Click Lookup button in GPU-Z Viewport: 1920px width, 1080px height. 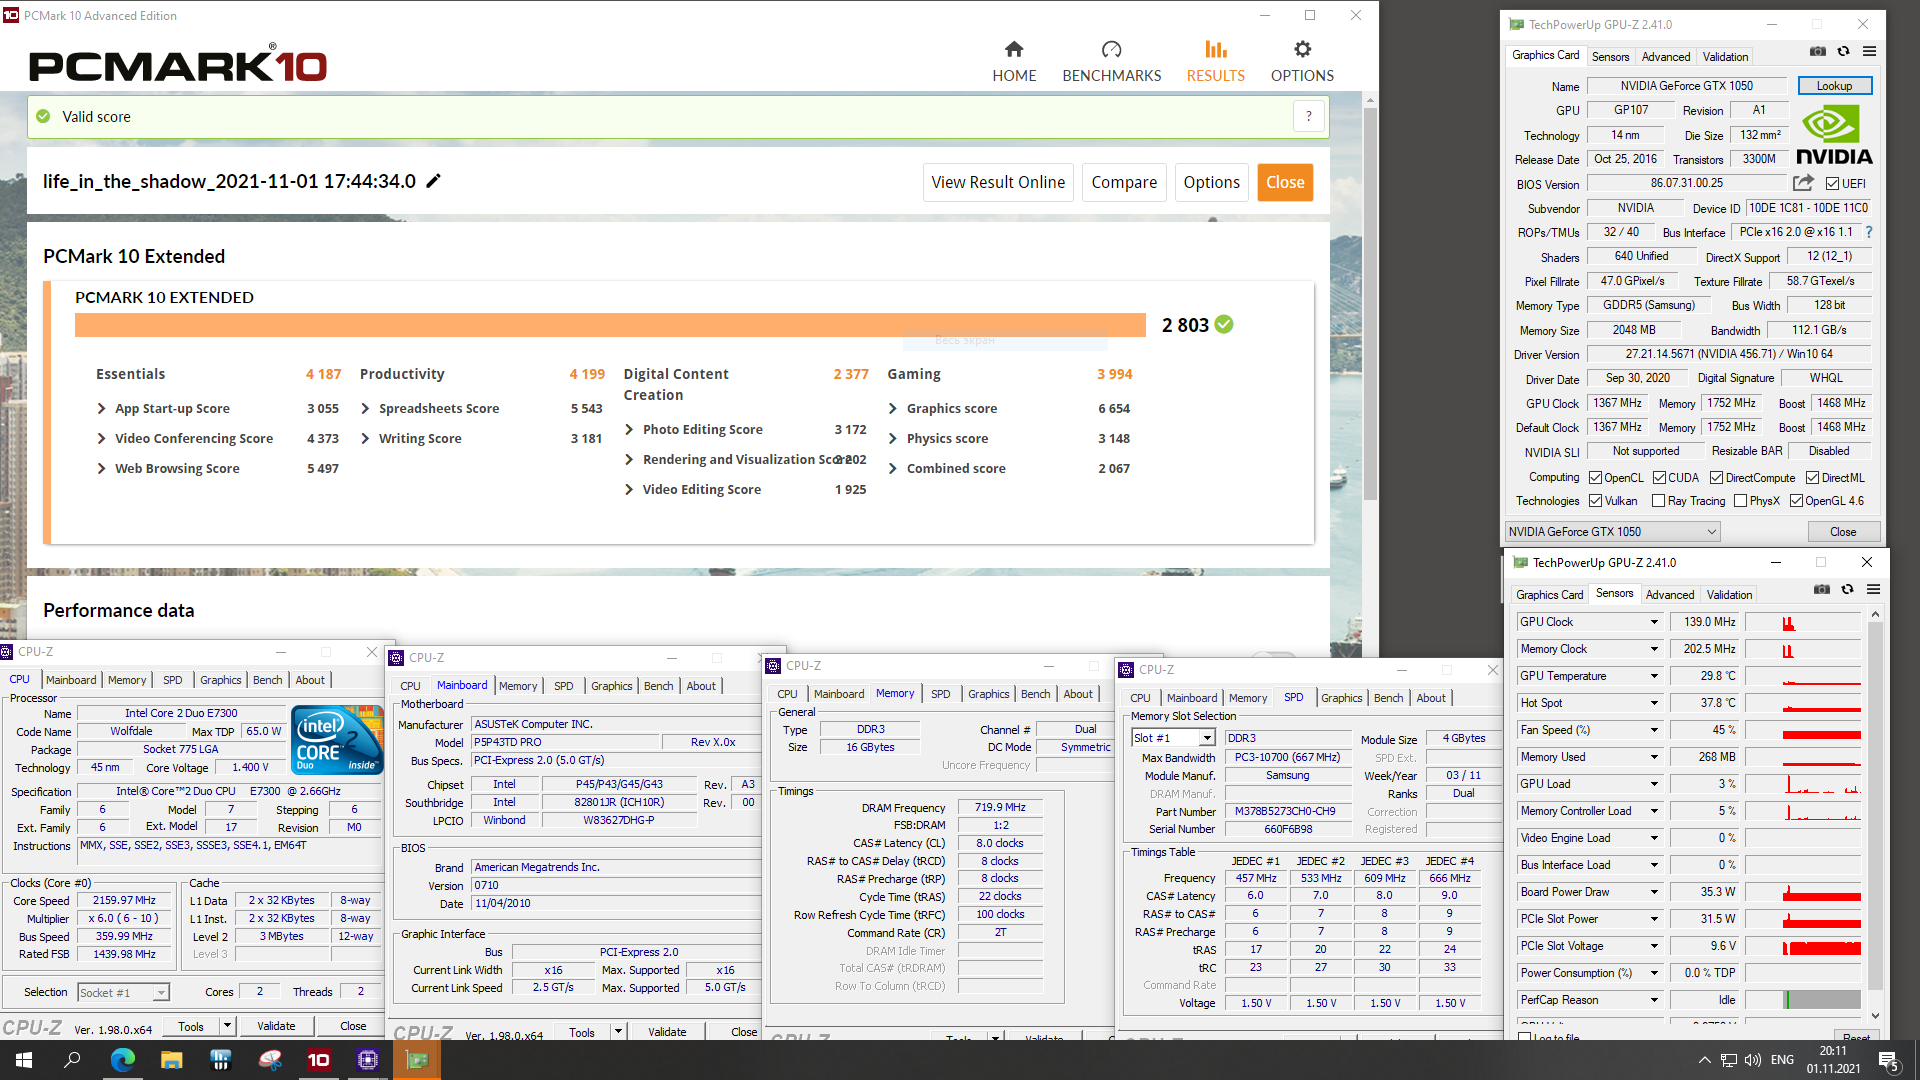[1834, 86]
